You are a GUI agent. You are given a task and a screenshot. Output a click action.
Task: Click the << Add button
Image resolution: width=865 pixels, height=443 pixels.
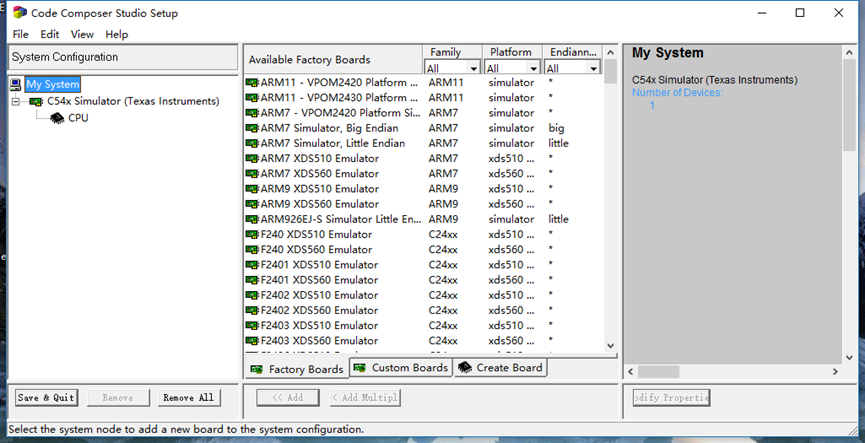click(287, 398)
